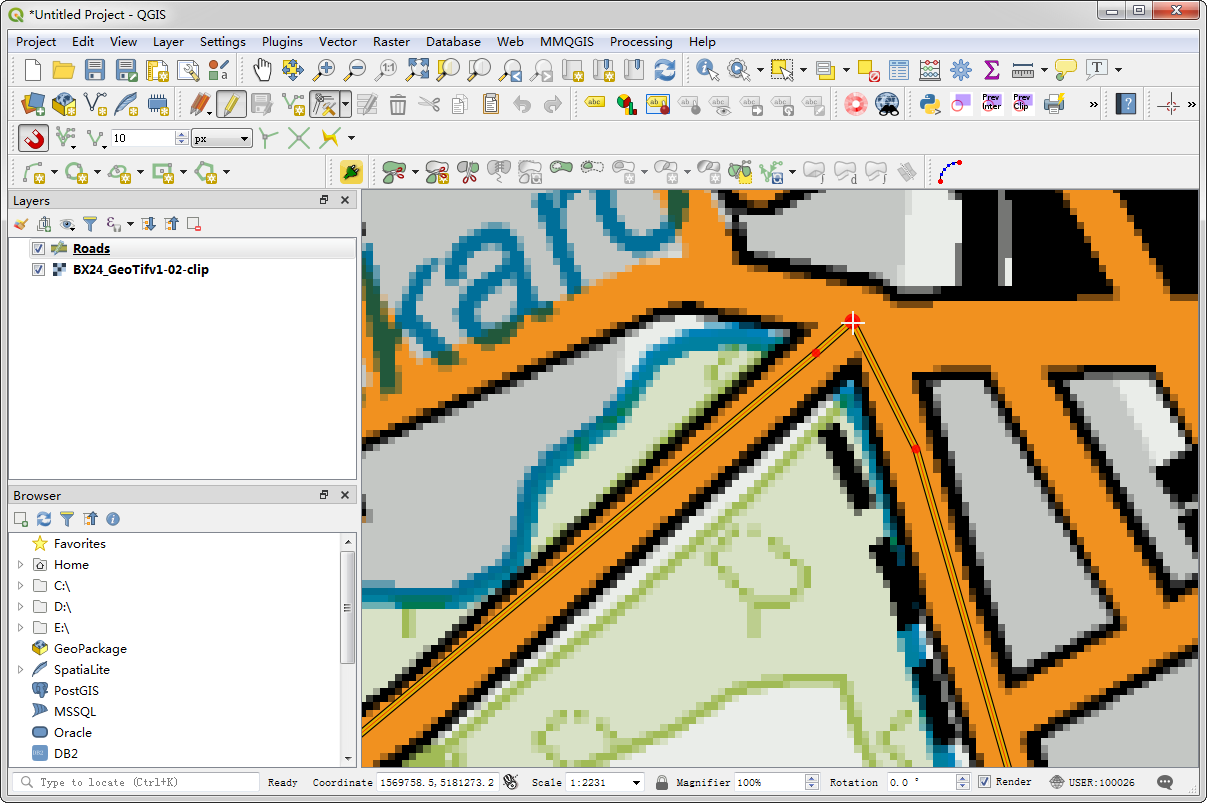
Task: Open the Project menu
Action: tap(36, 42)
